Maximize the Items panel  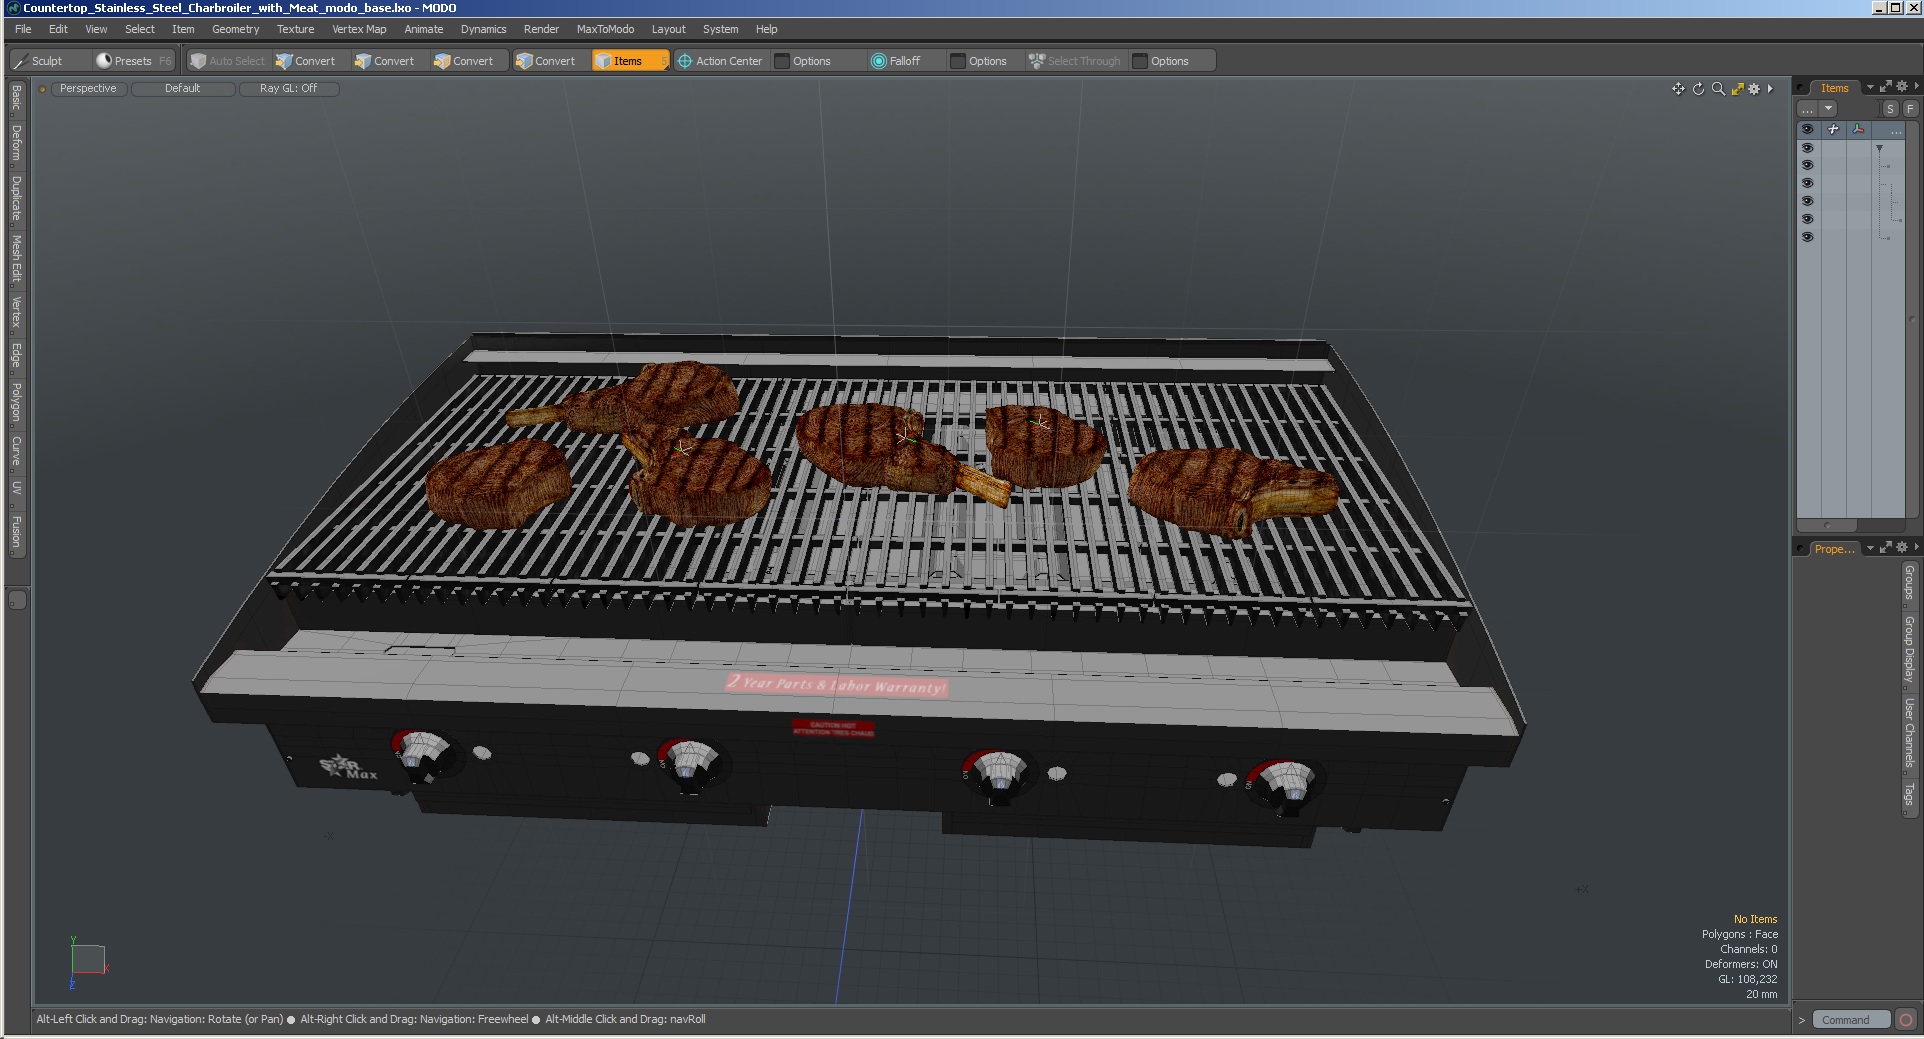[x=1886, y=87]
